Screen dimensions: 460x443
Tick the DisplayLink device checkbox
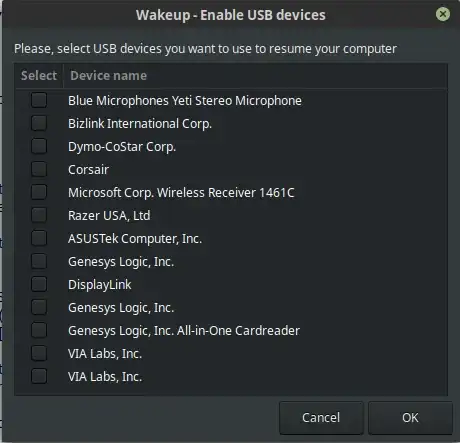(x=39, y=284)
